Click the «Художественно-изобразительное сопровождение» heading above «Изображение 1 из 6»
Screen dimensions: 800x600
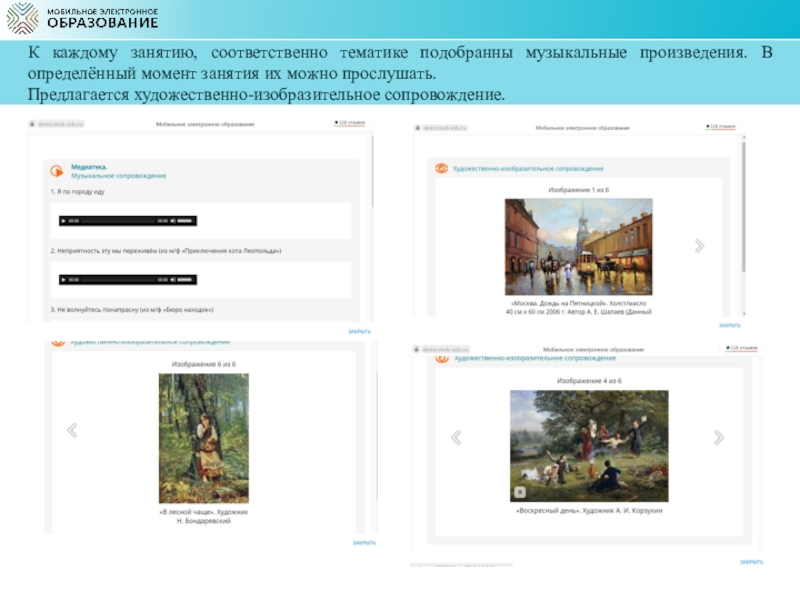(528, 168)
